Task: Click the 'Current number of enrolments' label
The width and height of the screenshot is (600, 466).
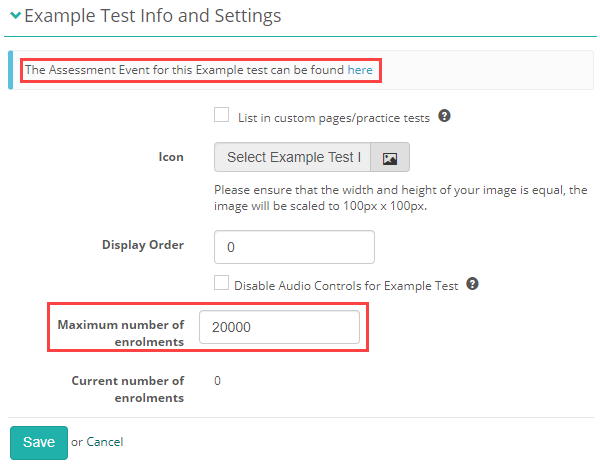Action: click(x=128, y=389)
